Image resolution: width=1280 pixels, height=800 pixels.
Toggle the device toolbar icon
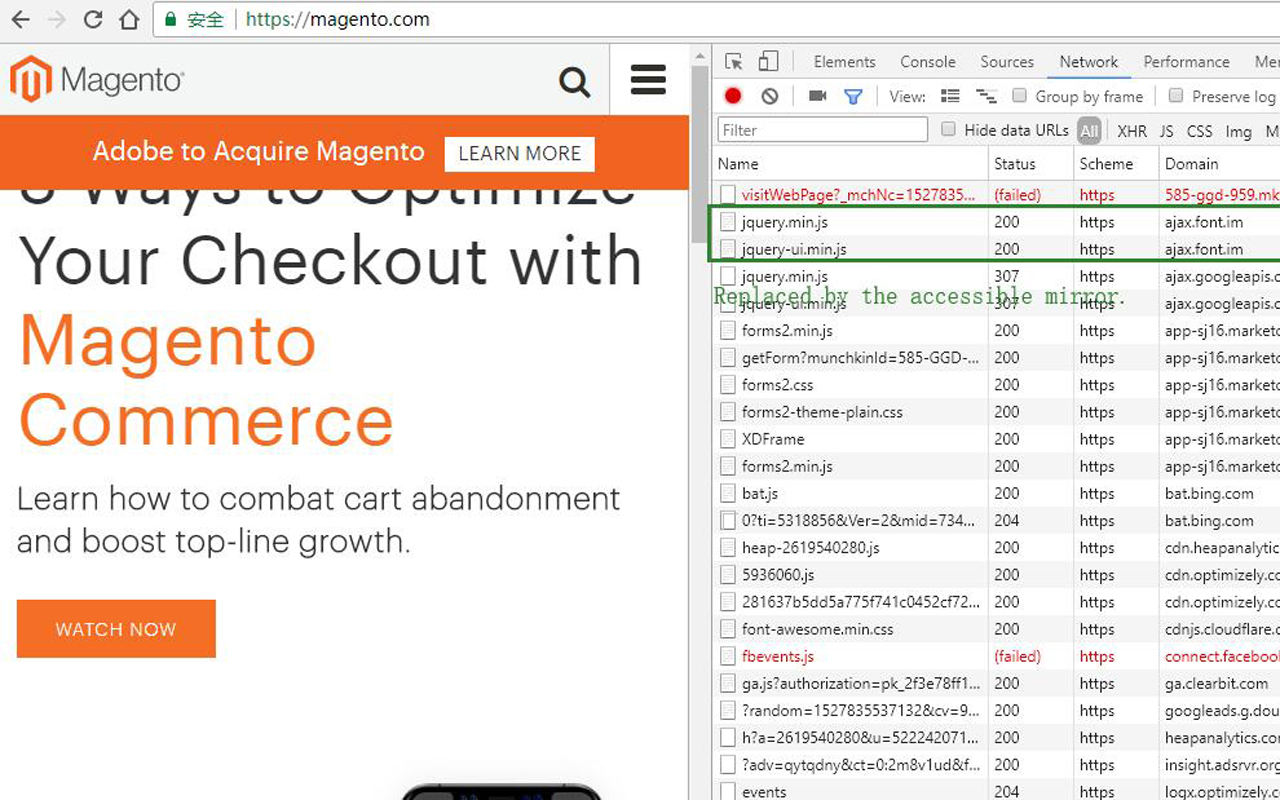click(768, 62)
